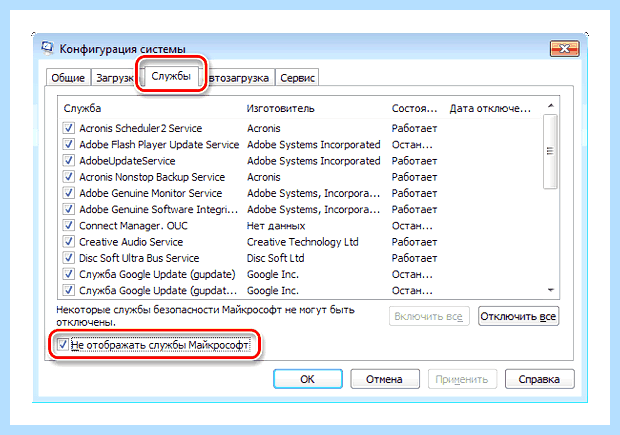This screenshot has height=435, width=620.
Task: Click Отключить все button
Action: coord(518,316)
